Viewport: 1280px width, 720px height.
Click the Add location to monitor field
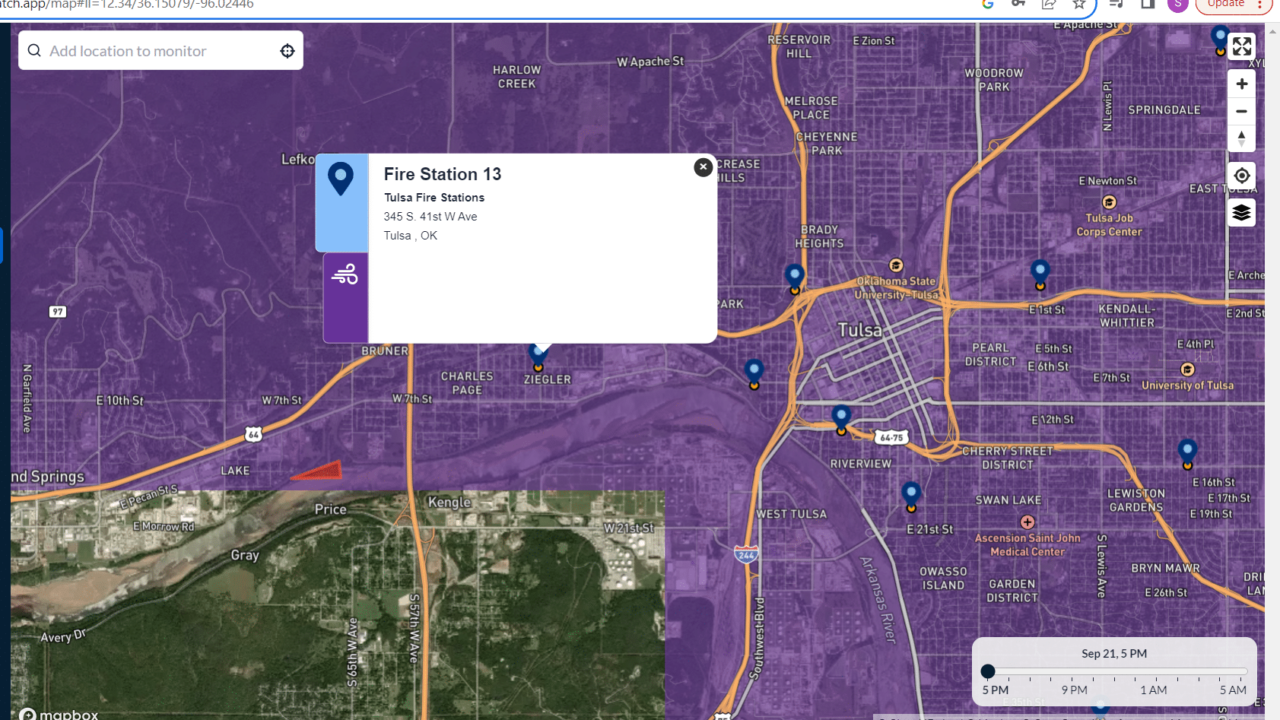tap(150, 50)
